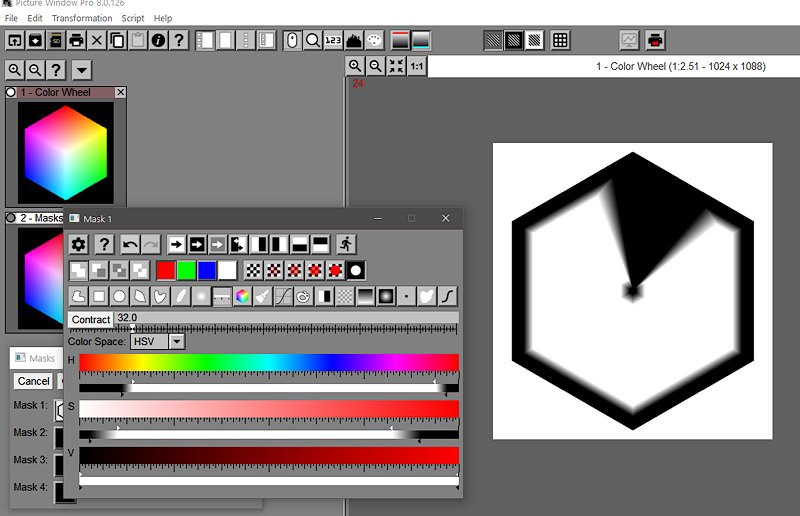The image size is (800, 516).
Task: Click the 1:1 zoom button
Action: coord(416,67)
